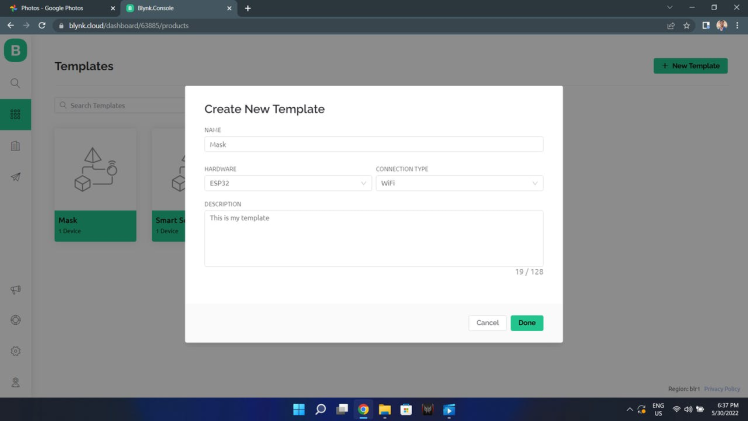Open File Explorer from the taskbar
Viewport: 748px width, 421px height.
pyautogui.click(x=384, y=410)
